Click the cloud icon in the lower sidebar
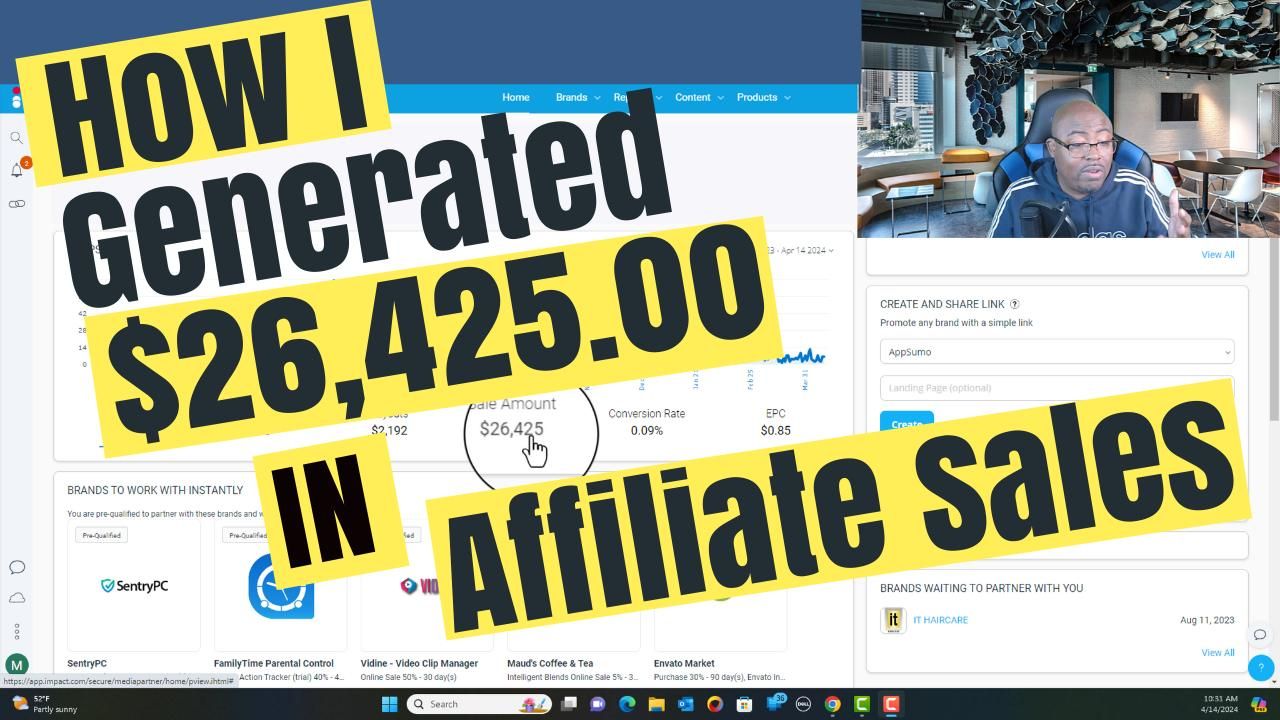1280x720 pixels. [17, 597]
